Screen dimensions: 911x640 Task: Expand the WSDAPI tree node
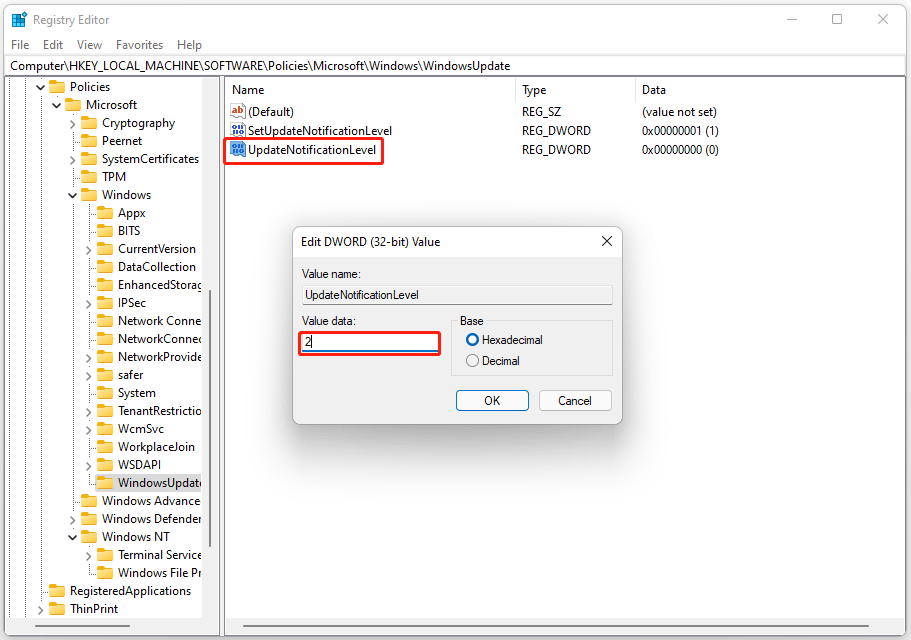click(x=88, y=466)
